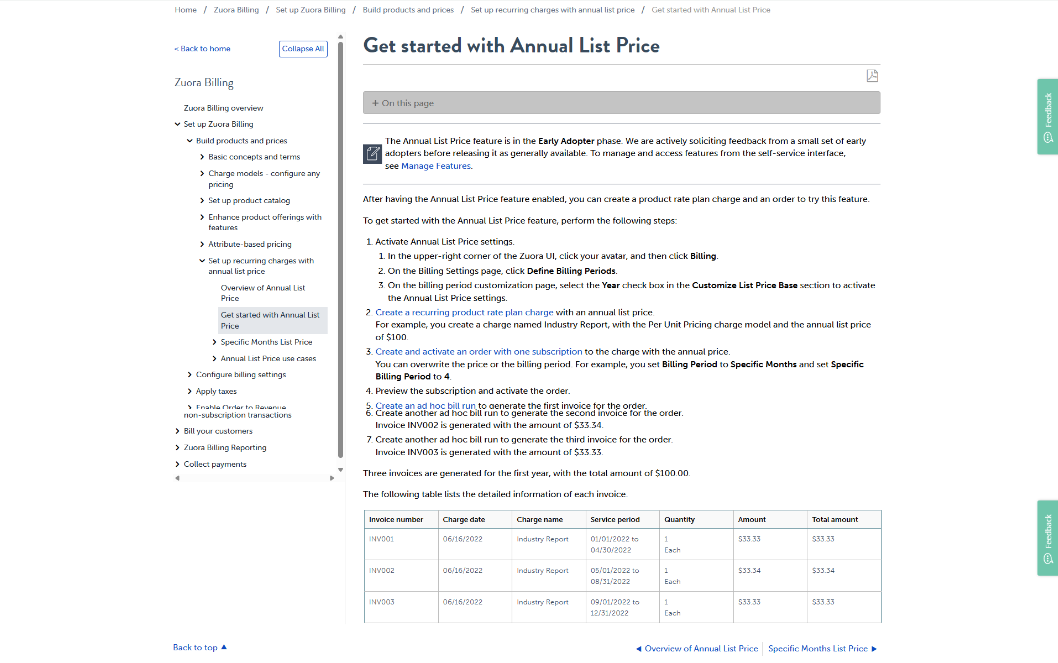Image resolution: width=1058 pixels, height=663 pixels.
Task: Expand Bill your customers chevron
Action: pyautogui.click(x=177, y=431)
